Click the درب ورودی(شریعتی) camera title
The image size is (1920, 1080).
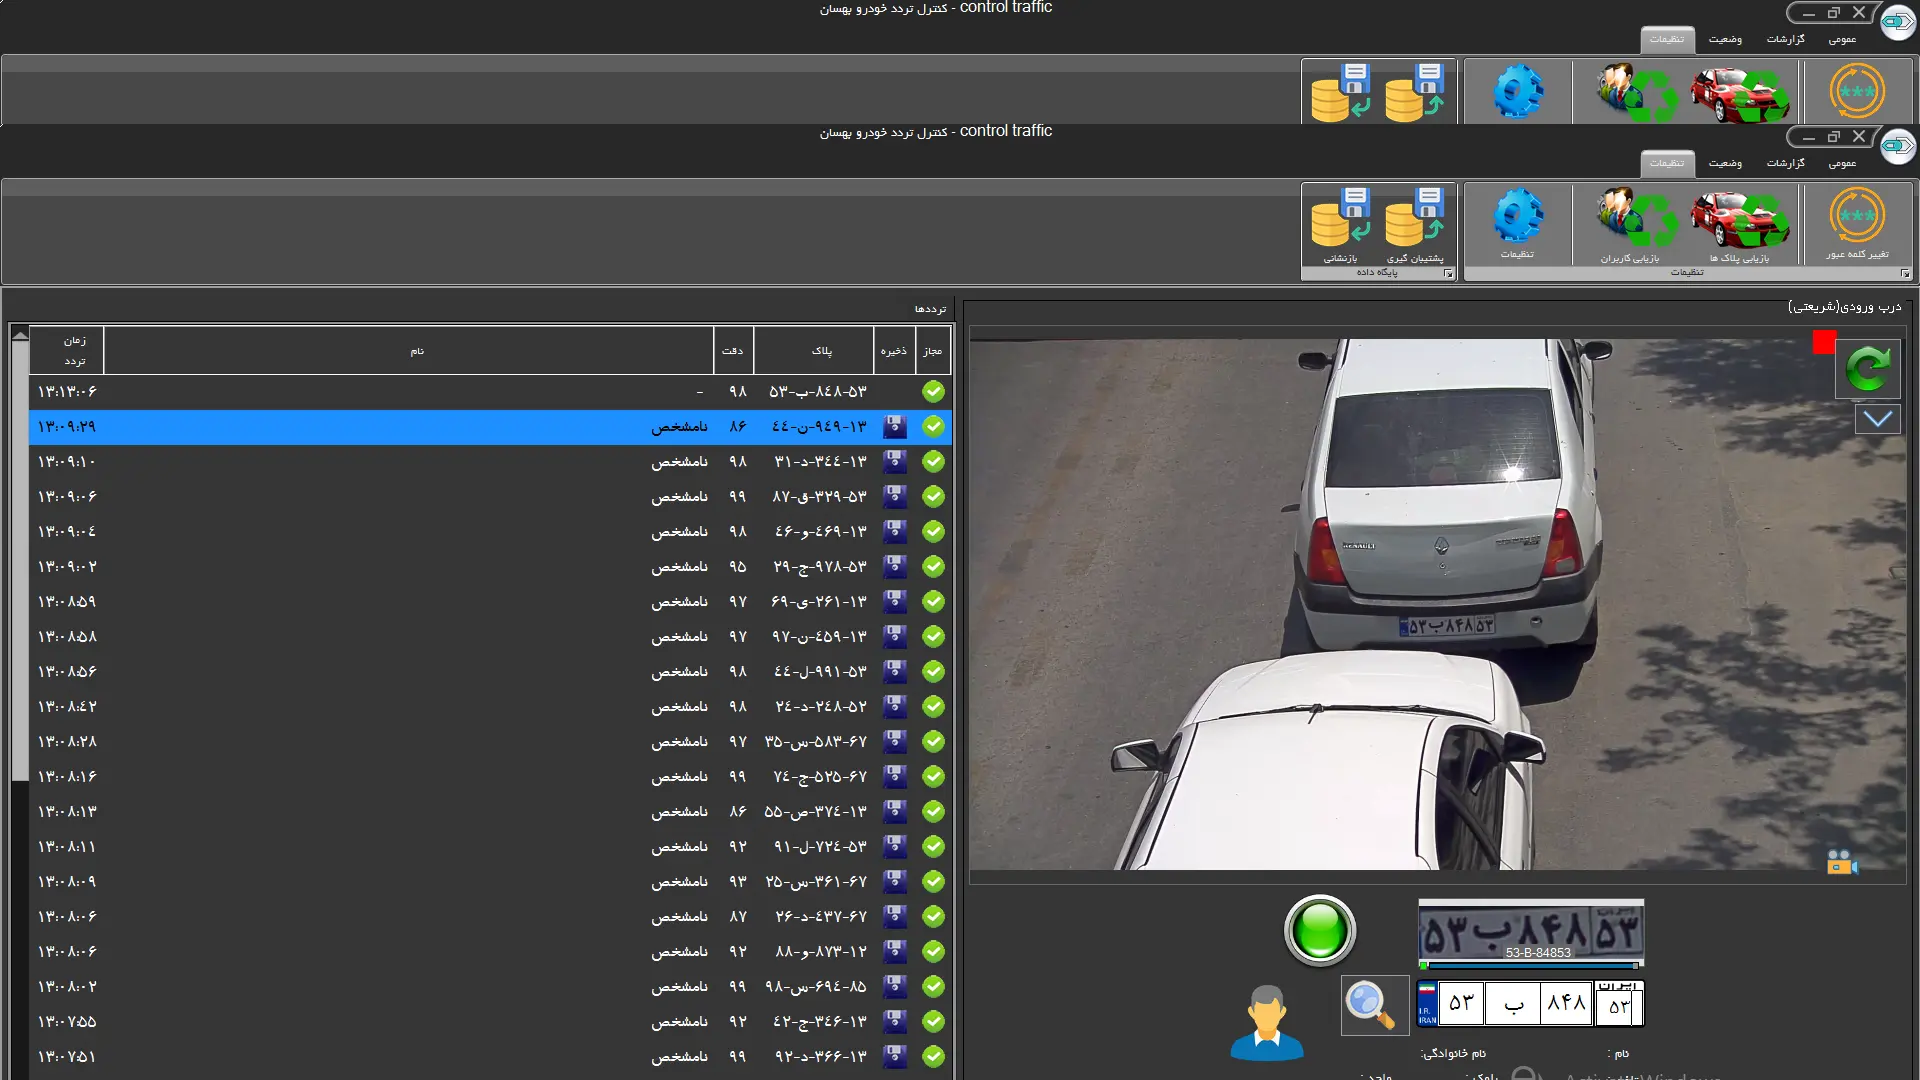pyautogui.click(x=1845, y=307)
